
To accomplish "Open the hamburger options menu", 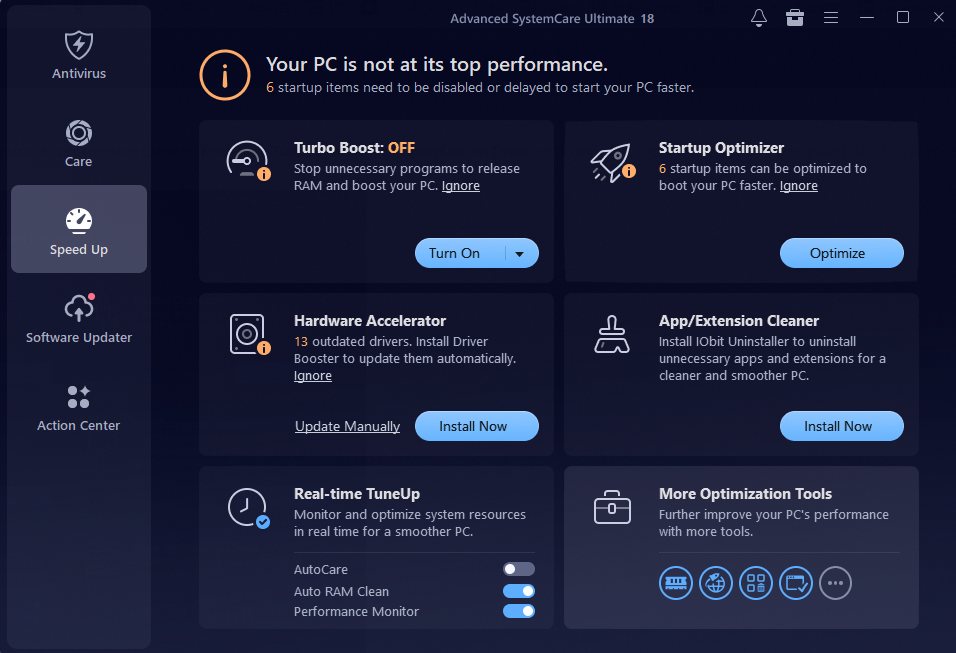I will pos(830,18).
